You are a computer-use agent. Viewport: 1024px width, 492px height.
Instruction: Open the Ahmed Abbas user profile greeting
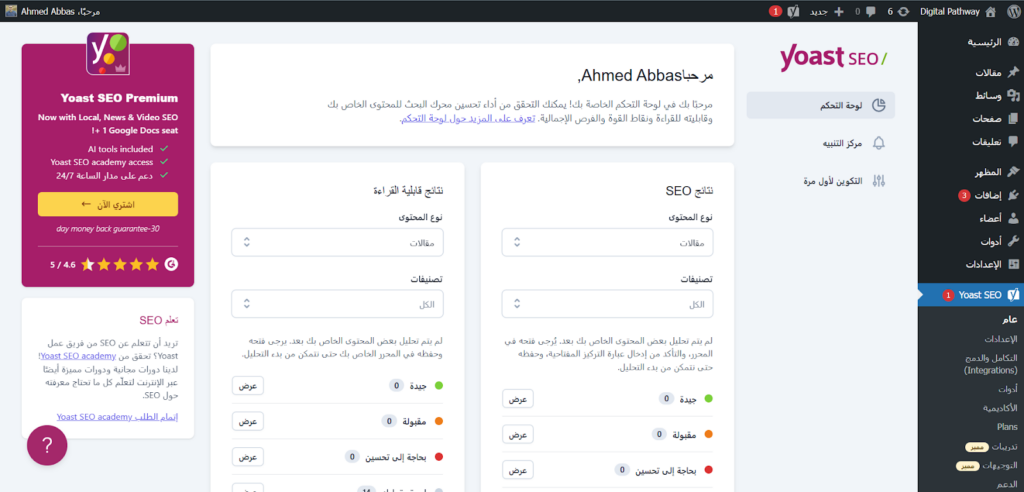click(x=50, y=11)
